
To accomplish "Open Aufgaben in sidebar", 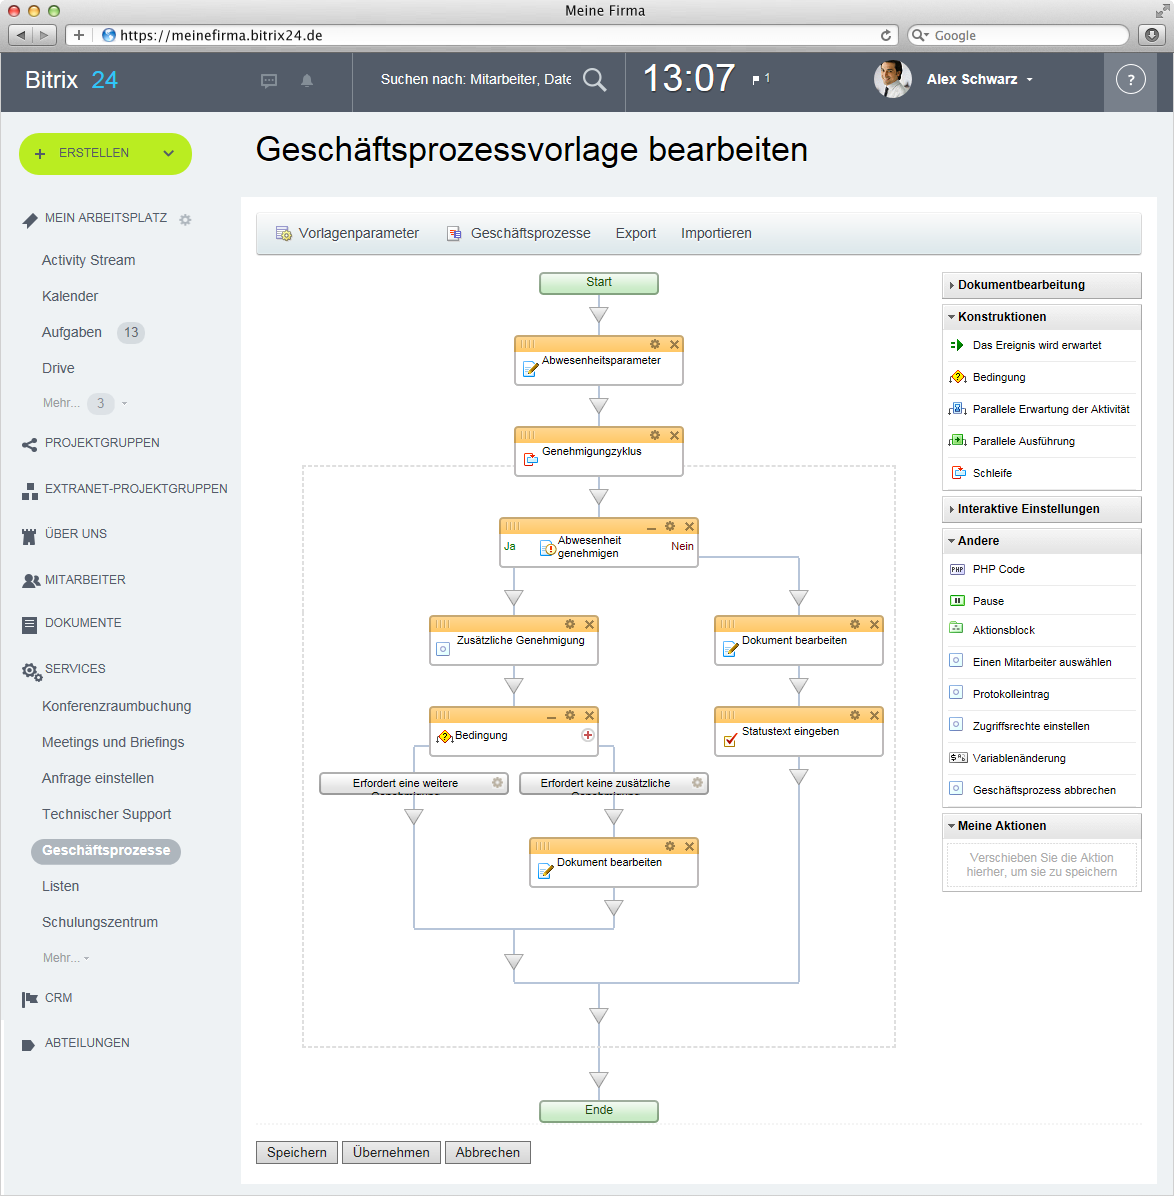I will 72,332.
